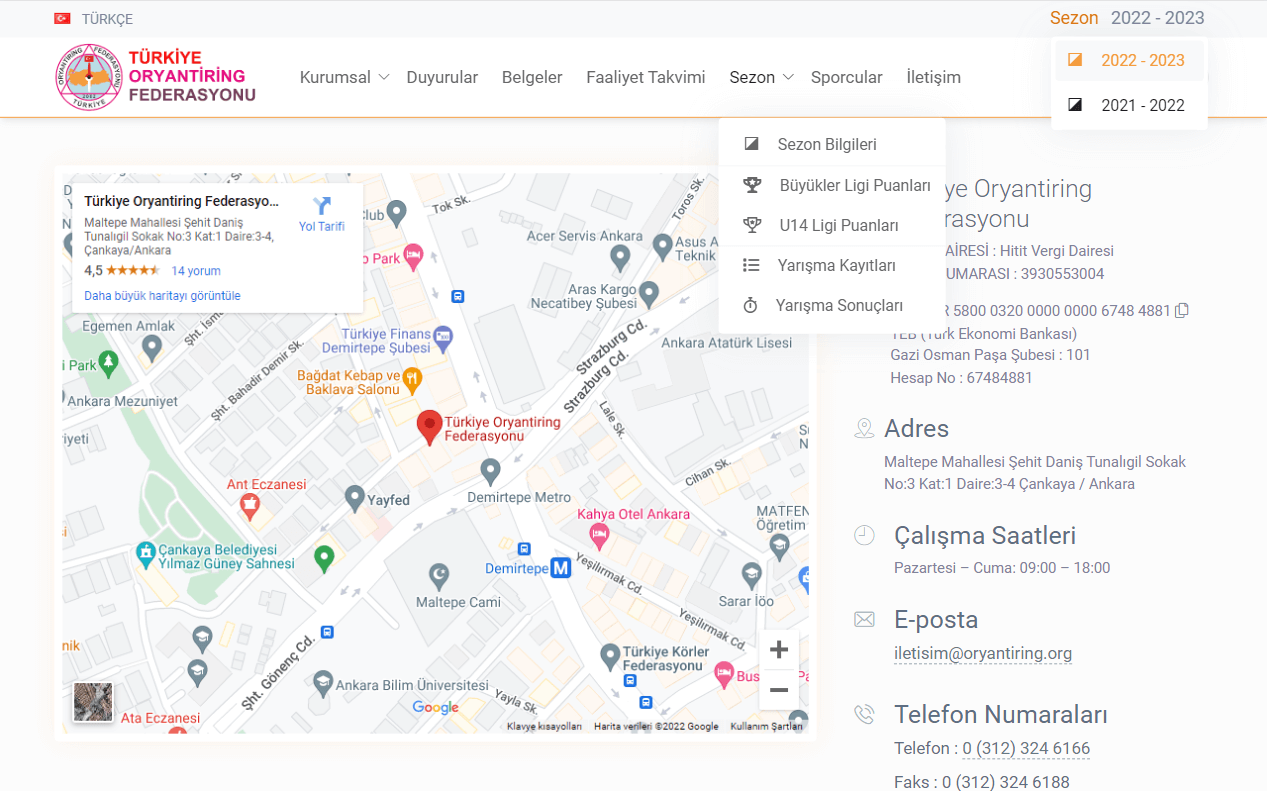Screen dimensions: 1267x791
Task: Click the Acer Servis Ankara marker
Action: click(x=620, y=258)
